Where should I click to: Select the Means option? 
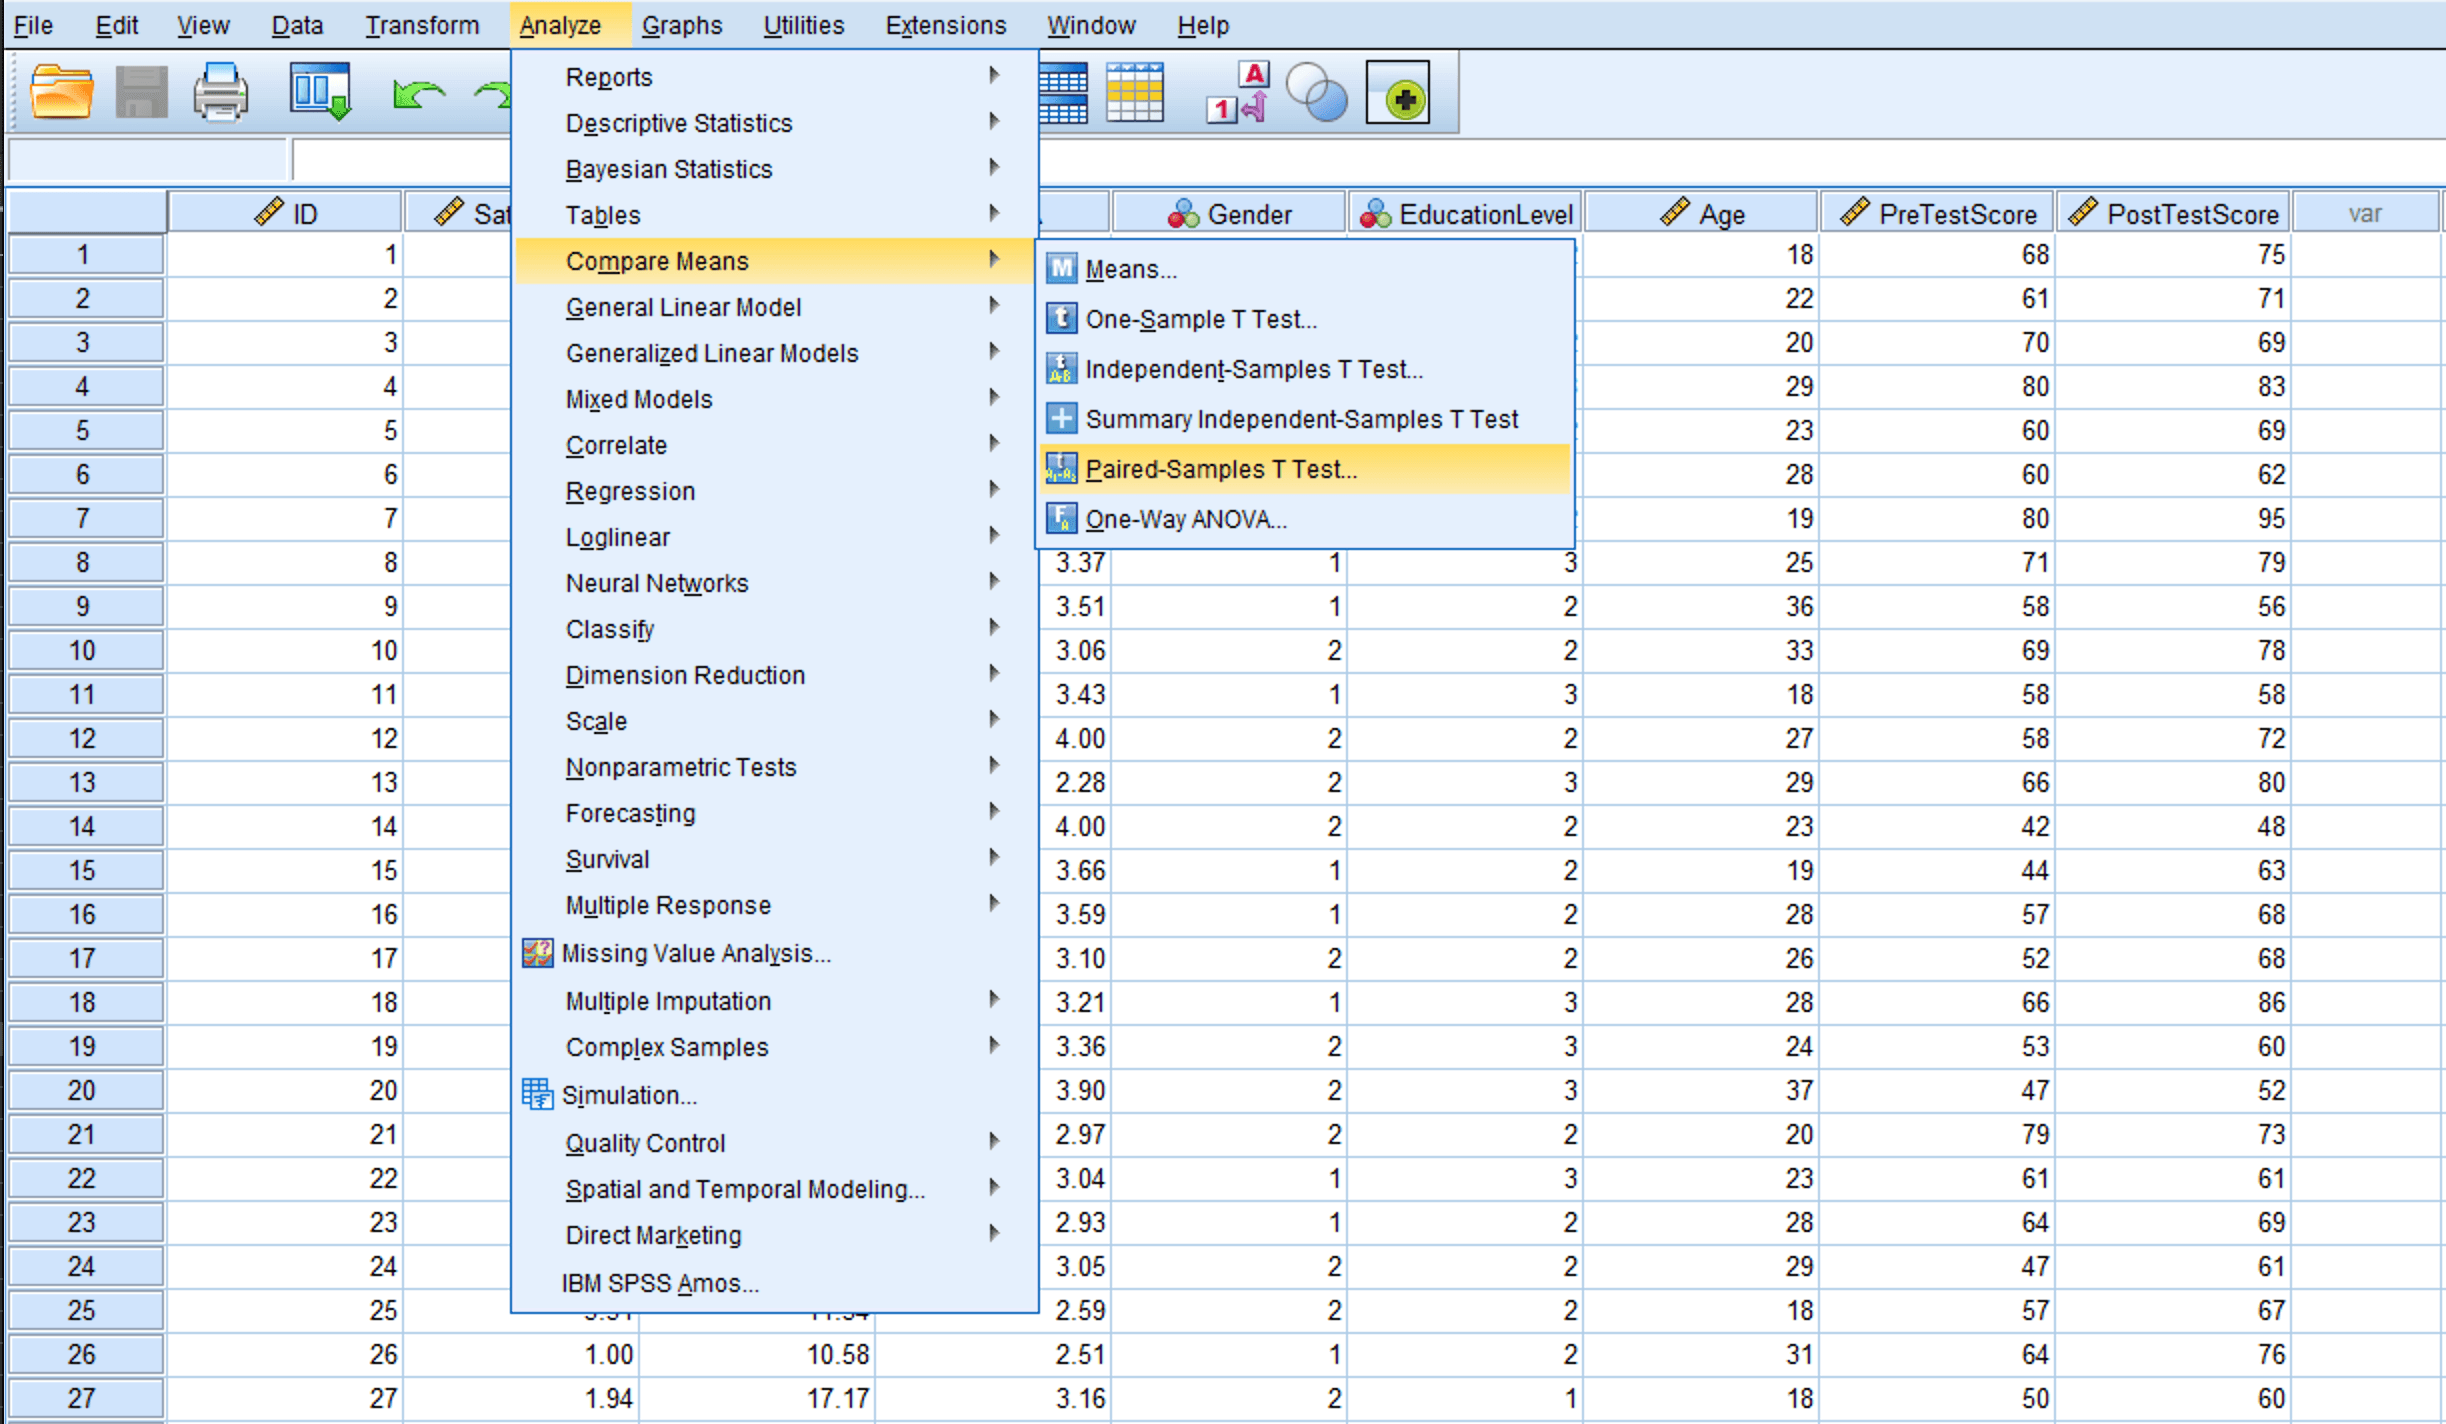pyautogui.click(x=1131, y=268)
